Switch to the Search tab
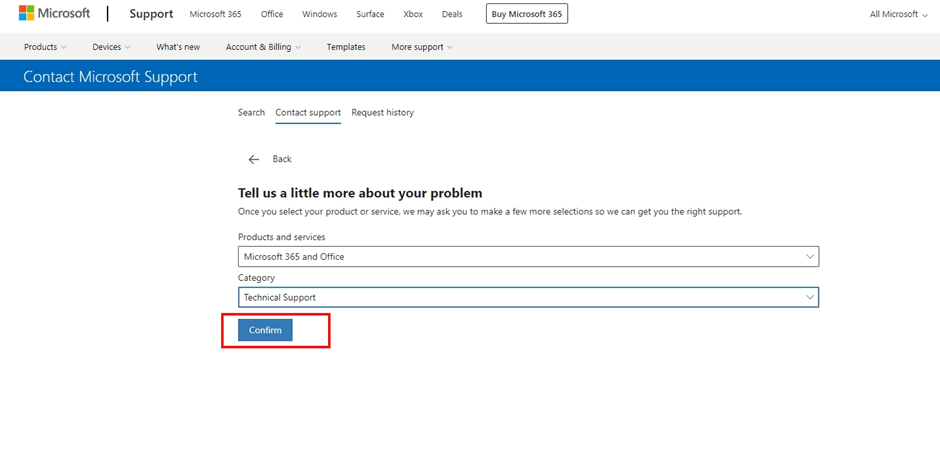The image size is (940, 454). tap(251, 112)
